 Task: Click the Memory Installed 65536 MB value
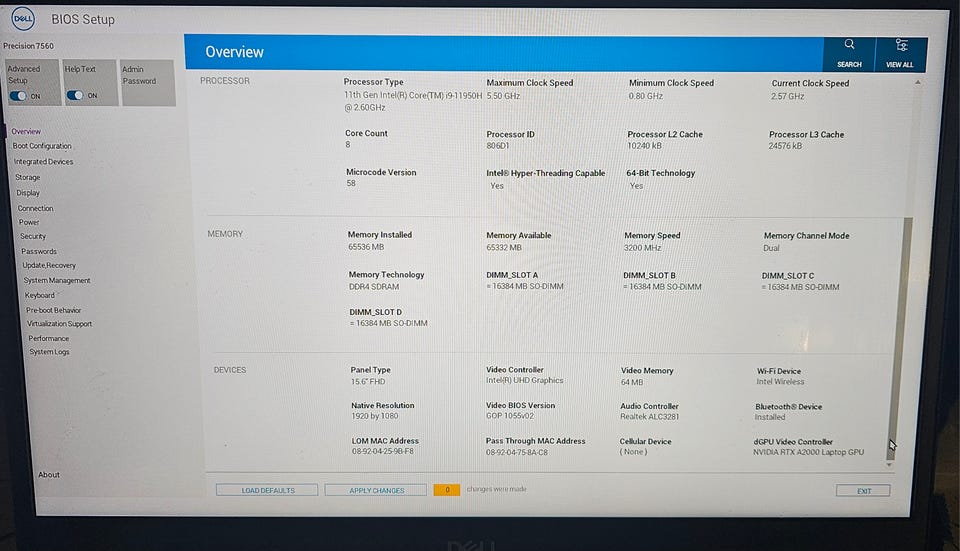point(366,247)
